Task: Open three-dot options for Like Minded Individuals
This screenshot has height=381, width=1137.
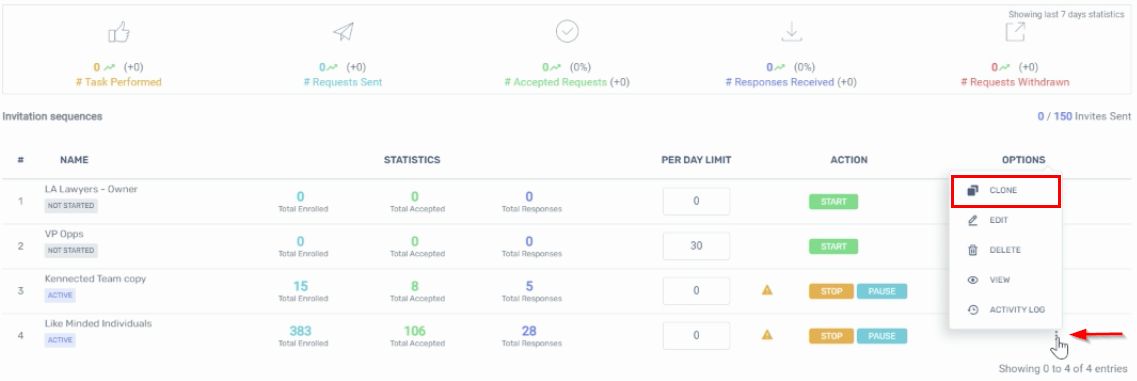Action: 1057,336
